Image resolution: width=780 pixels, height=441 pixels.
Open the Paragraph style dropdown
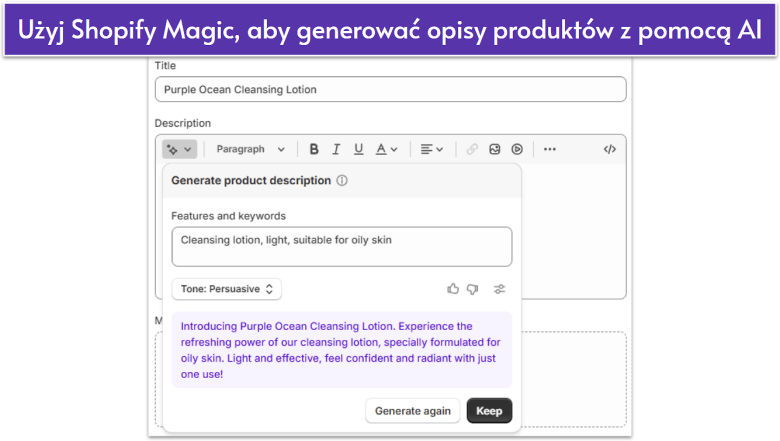tap(251, 149)
